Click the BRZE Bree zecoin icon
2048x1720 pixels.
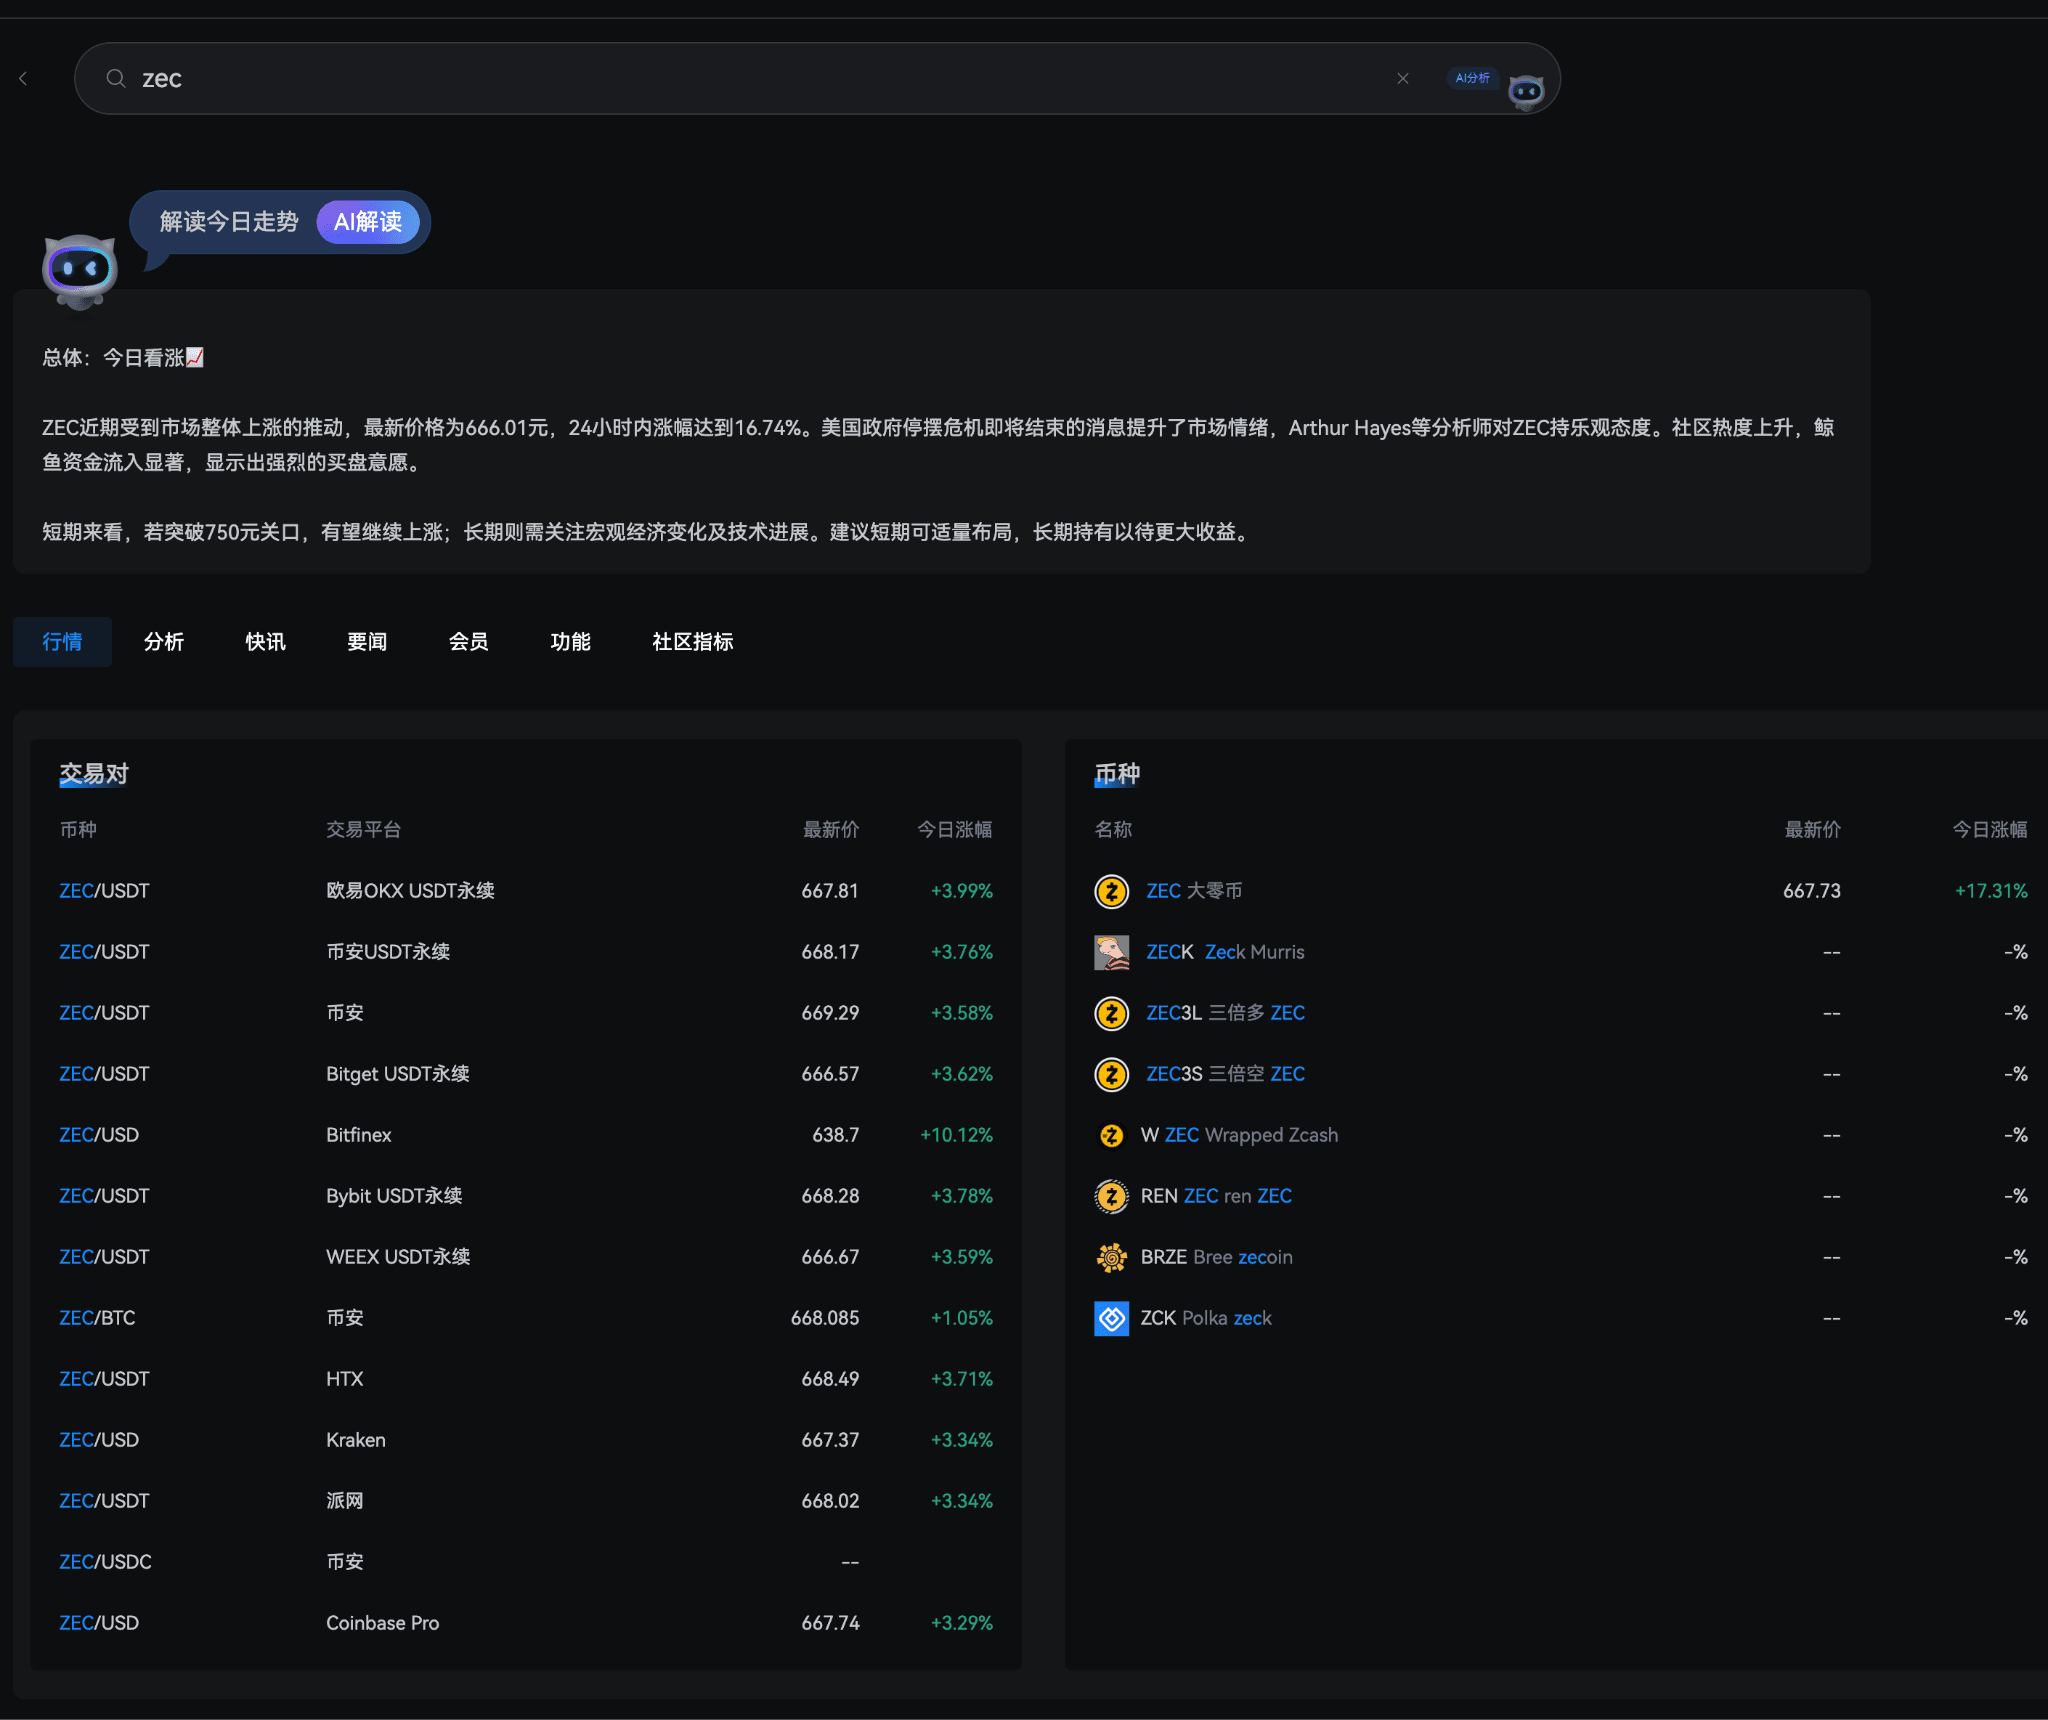click(1111, 1257)
